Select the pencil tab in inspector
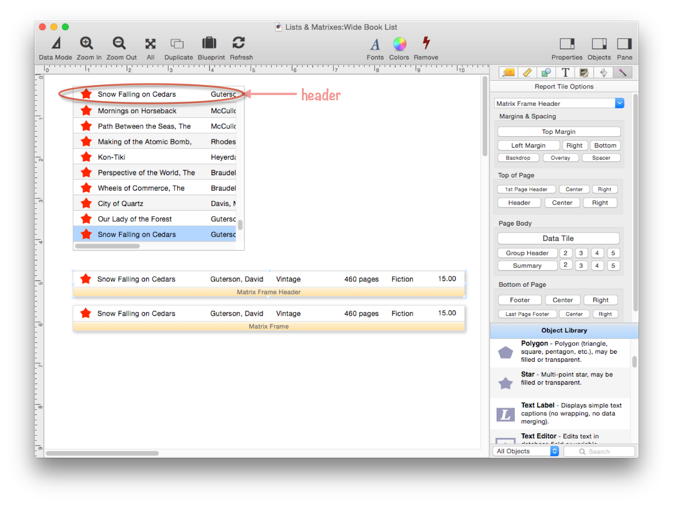673x506 pixels. tap(527, 73)
